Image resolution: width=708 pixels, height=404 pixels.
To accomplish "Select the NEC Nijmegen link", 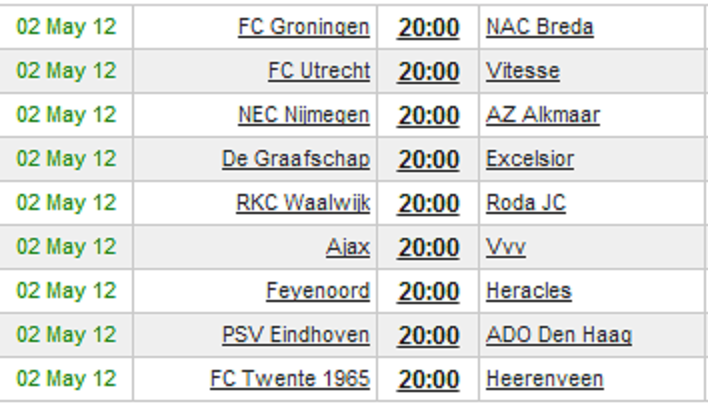I will (304, 115).
